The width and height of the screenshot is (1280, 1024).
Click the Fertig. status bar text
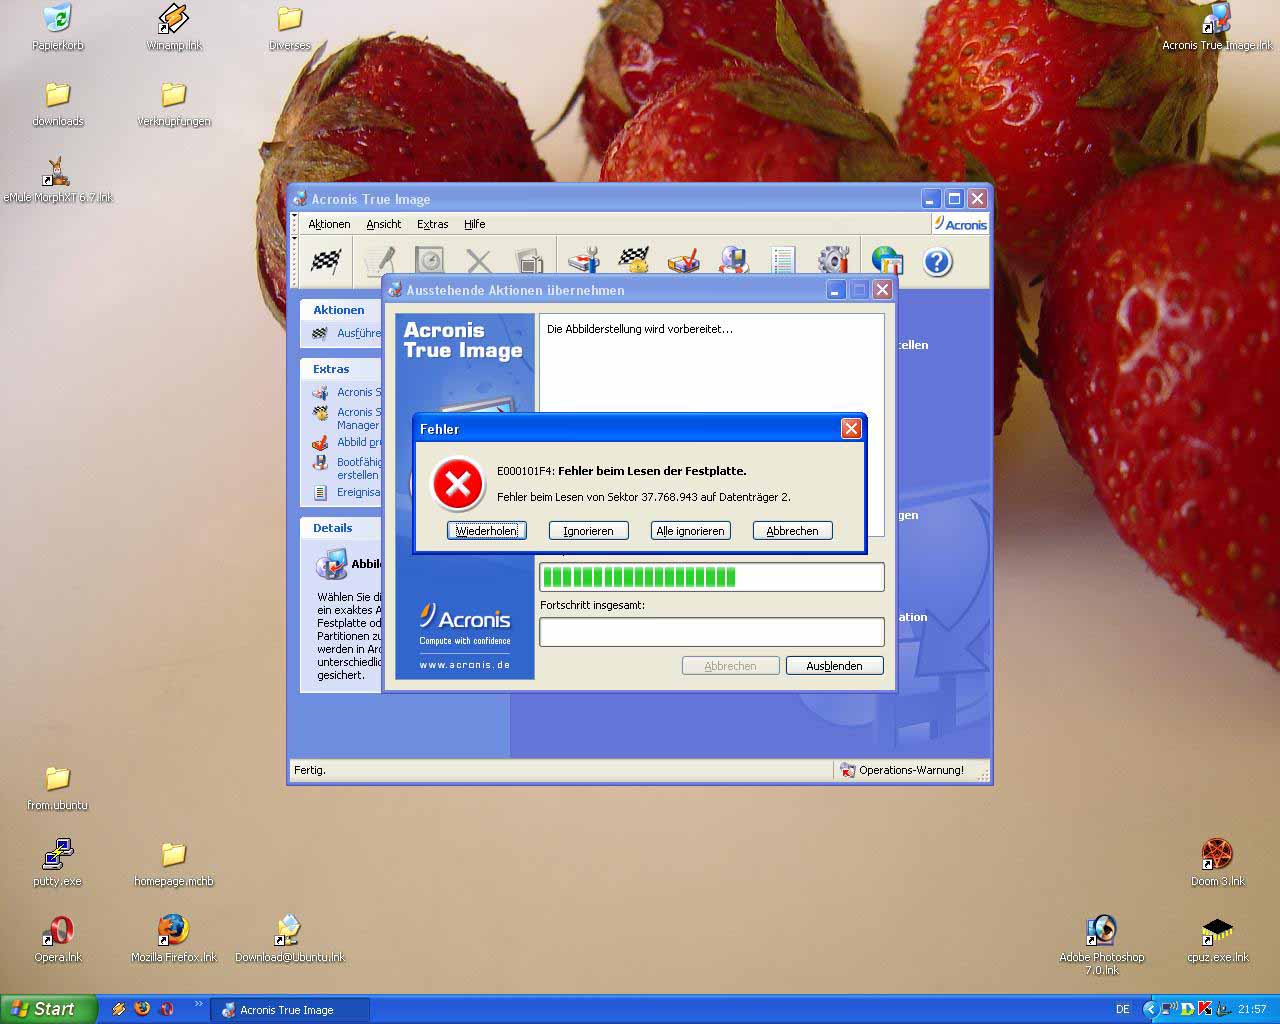(310, 770)
